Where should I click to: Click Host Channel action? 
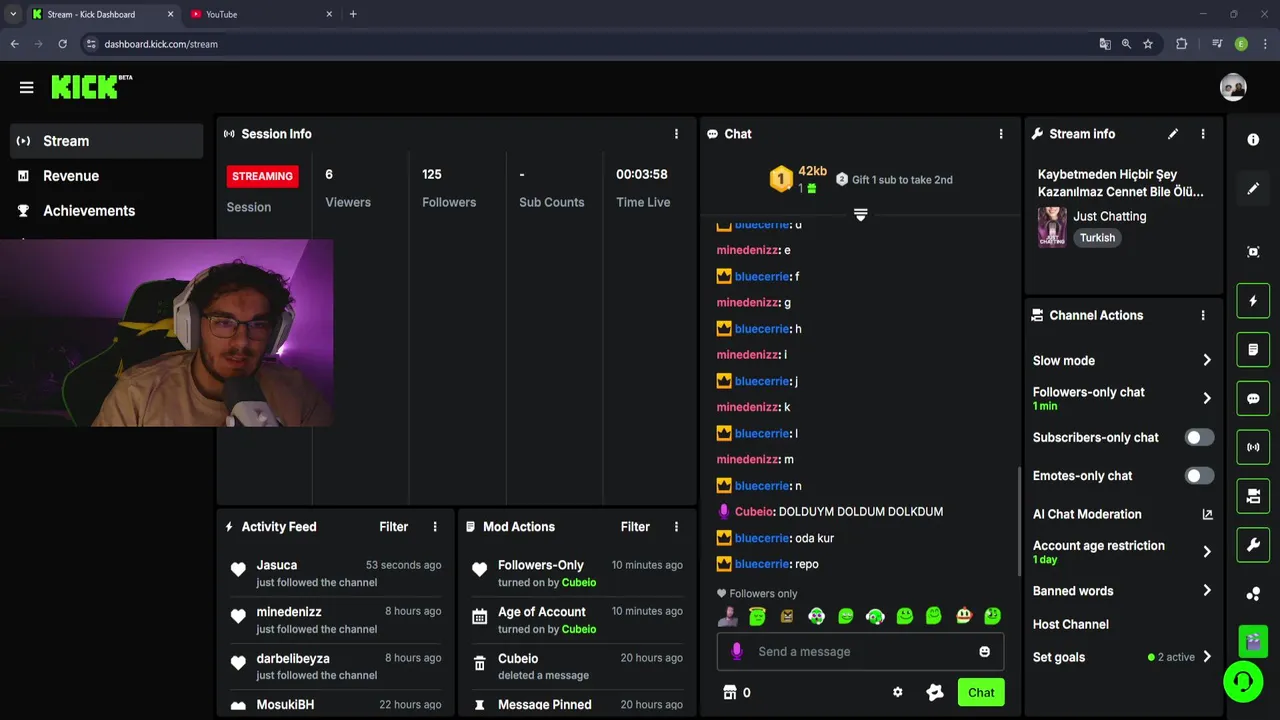(x=1071, y=624)
